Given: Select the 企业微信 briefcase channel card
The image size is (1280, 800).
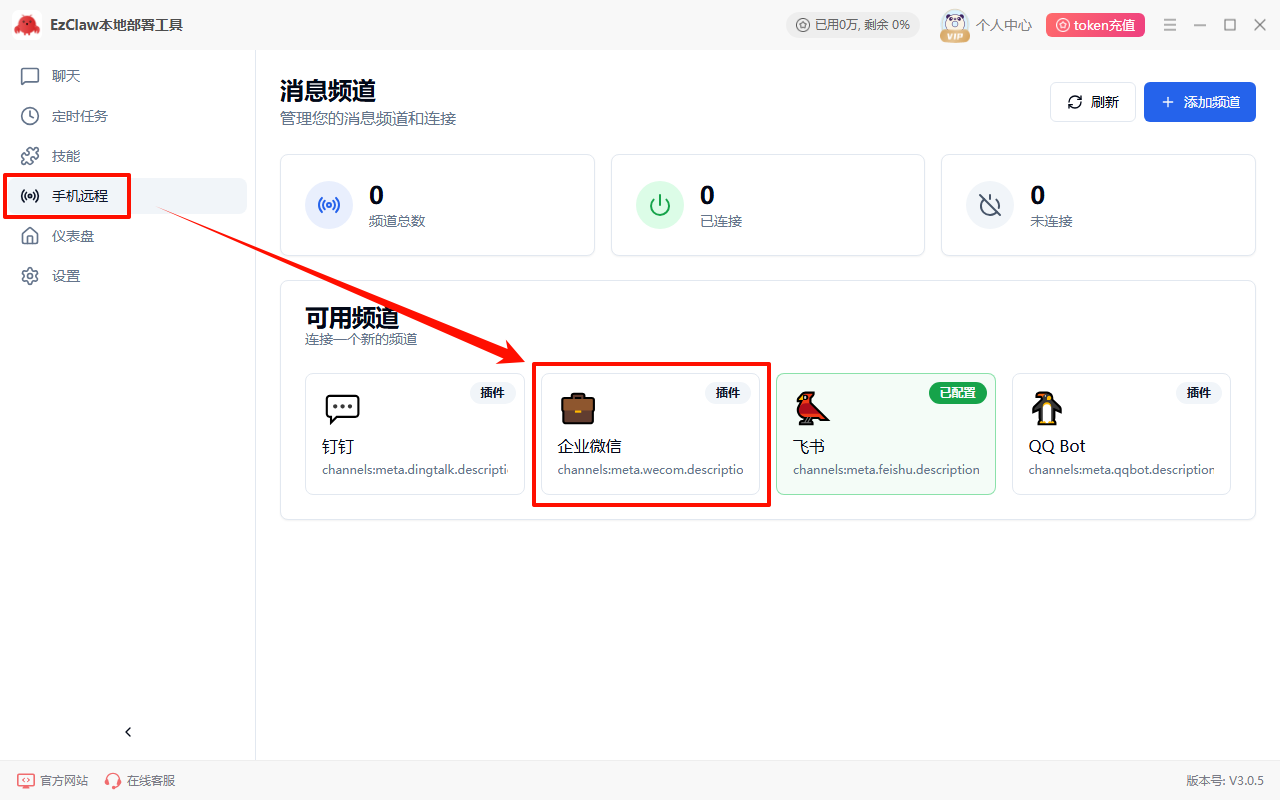Looking at the screenshot, I should click(x=650, y=434).
